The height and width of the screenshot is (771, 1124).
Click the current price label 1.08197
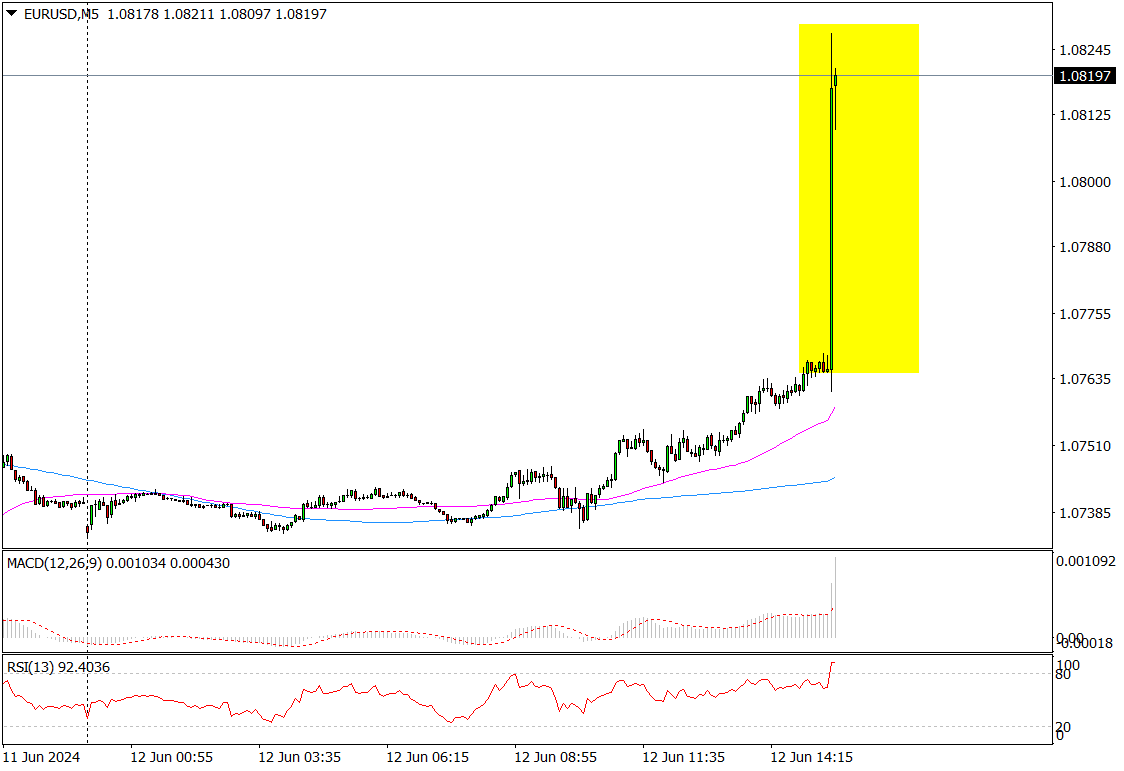coord(1085,76)
